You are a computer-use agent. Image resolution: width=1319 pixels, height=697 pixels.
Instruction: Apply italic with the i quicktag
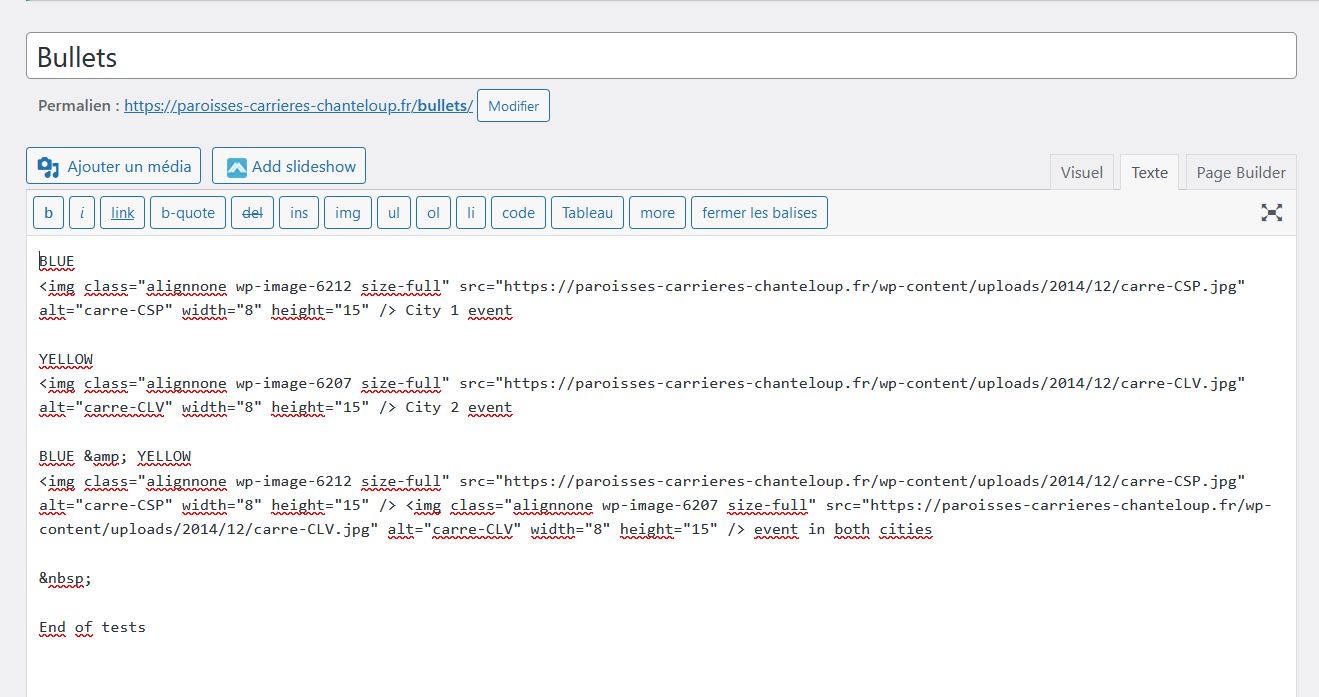(x=82, y=212)
